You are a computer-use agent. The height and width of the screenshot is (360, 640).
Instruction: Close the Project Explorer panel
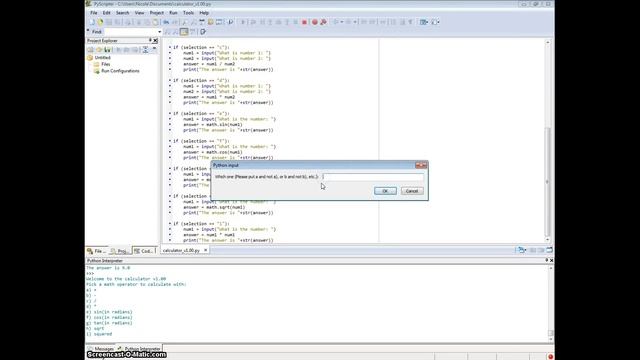pos(156,40)
